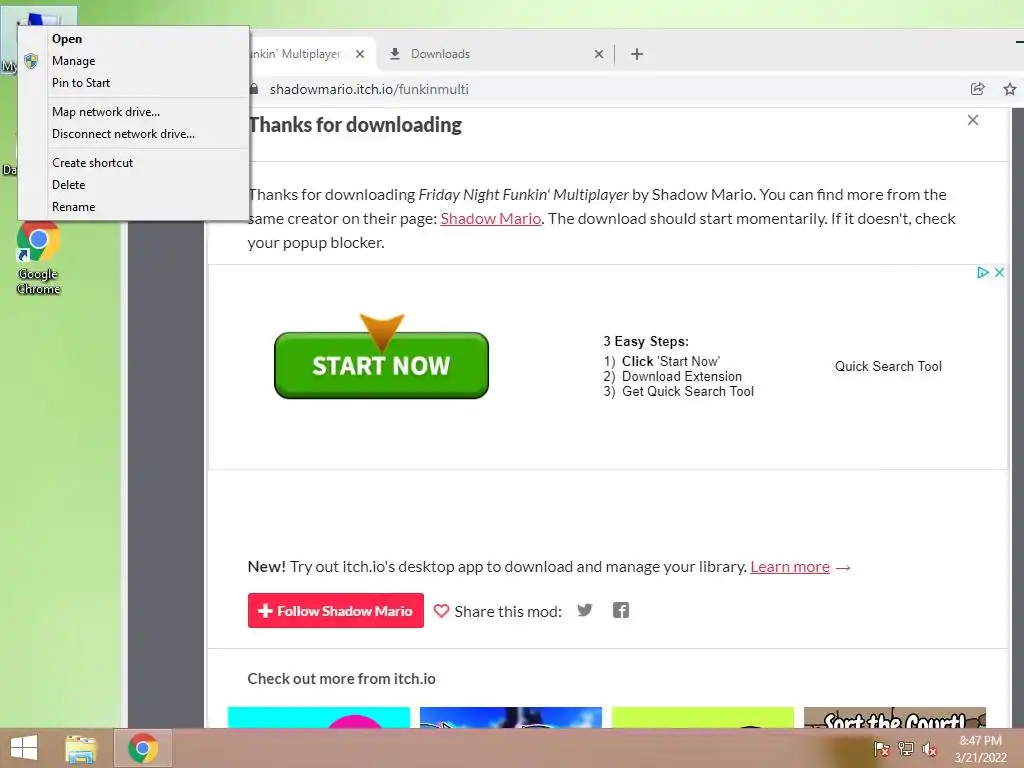Click the lock icon in address bar
1024x768 pixels.
[x=254, y=89]
